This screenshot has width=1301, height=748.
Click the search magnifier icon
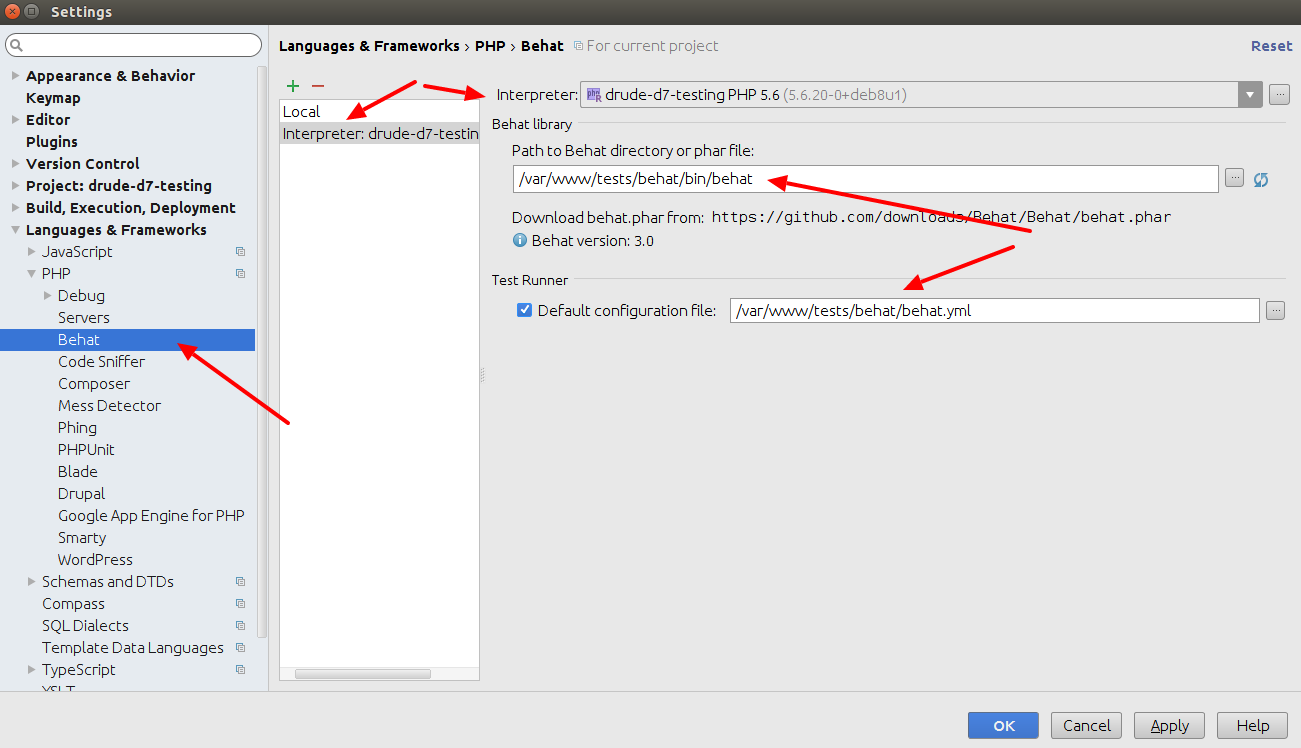tap(18, 45)
